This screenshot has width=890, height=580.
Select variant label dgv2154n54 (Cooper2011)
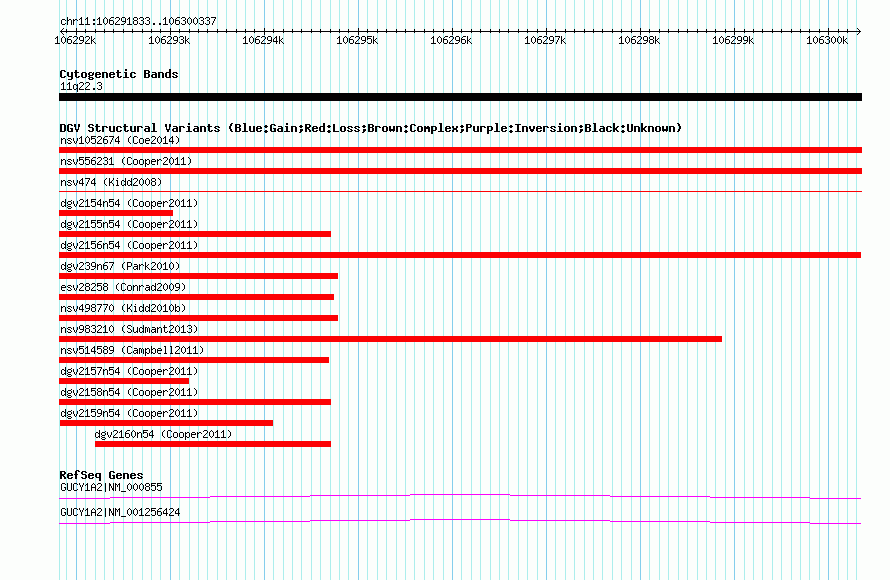coord(129,203)
